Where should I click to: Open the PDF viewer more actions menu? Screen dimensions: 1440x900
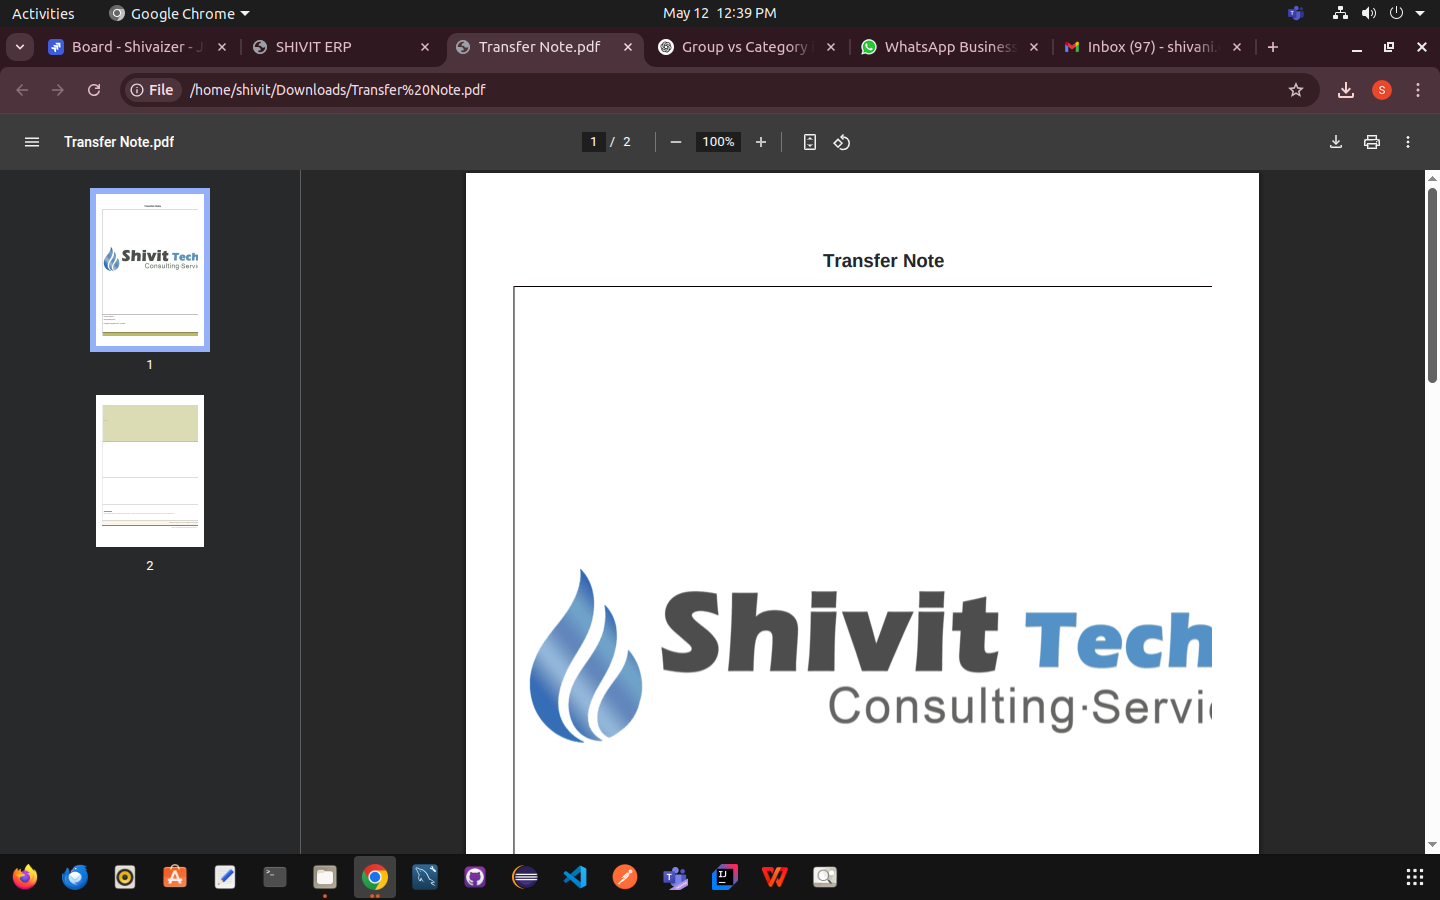(x=1408, y=142)
